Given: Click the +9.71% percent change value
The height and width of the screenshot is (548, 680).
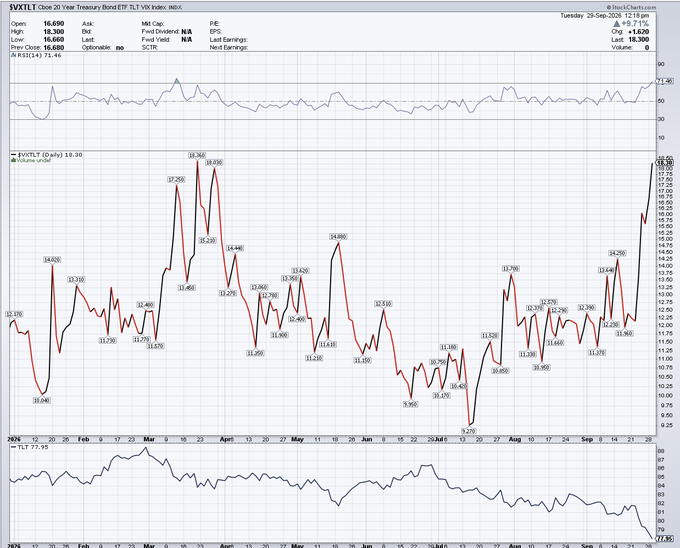Looking at the screenshot, I should click(635, 24).
